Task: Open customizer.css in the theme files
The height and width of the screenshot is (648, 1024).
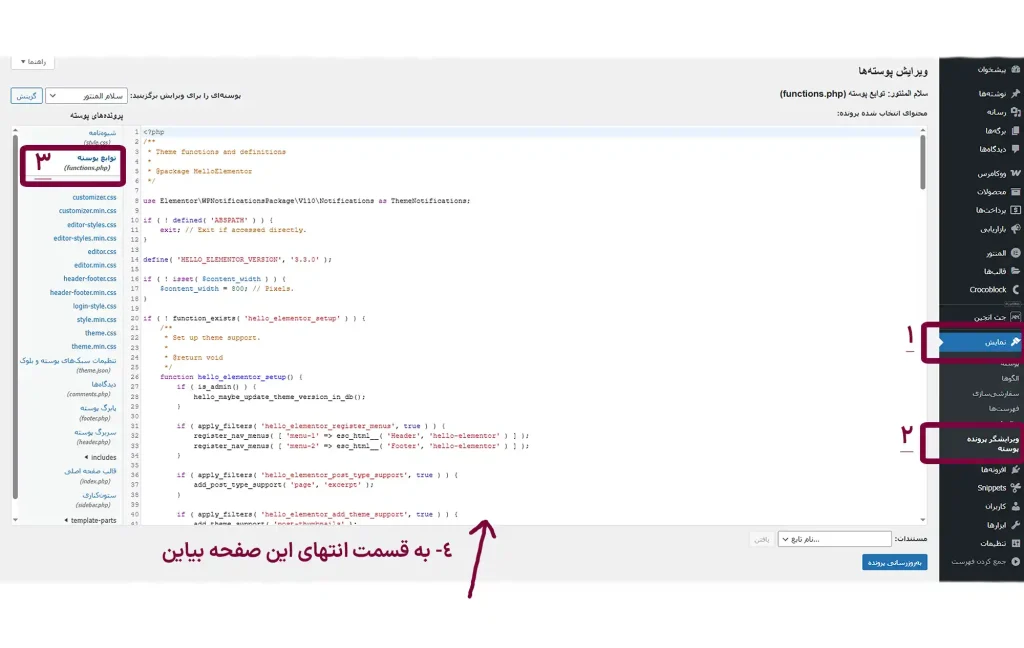Action: 95,197
